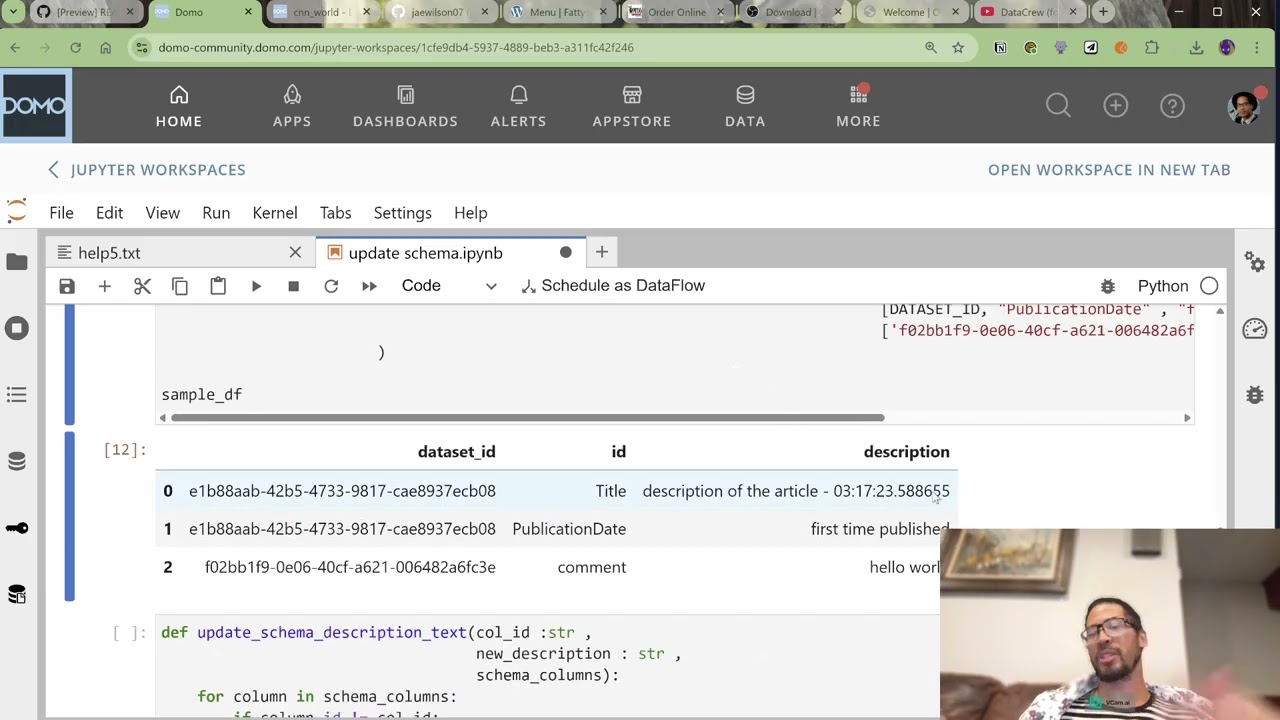
Task: Open the database icon in left sidebar
Action: [17, 461]
